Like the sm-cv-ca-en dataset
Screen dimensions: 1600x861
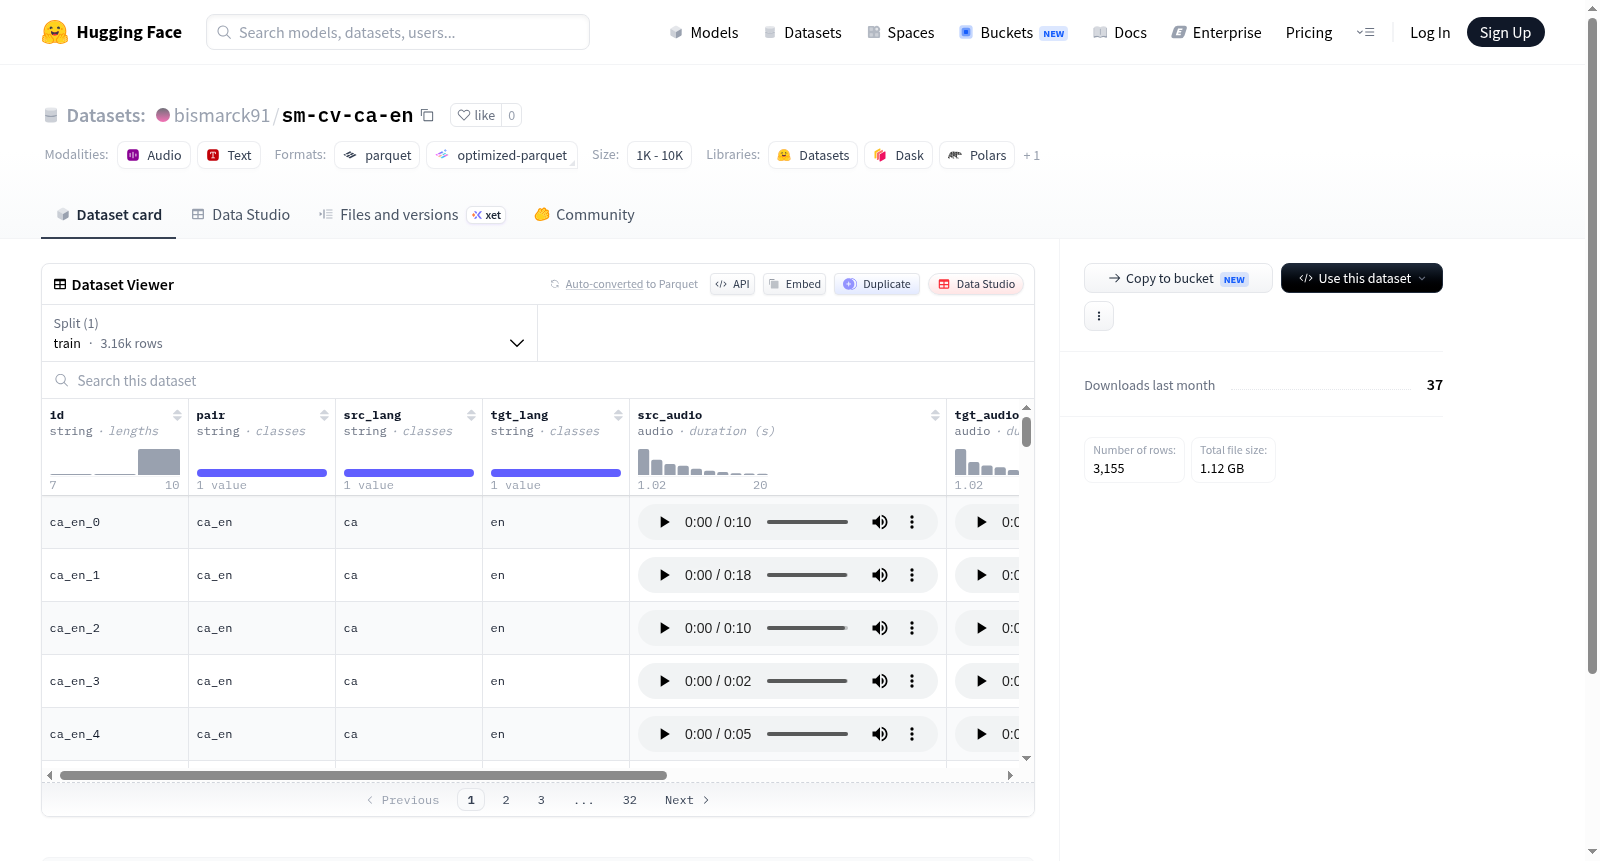pyautogui.click(x=476, y=115)
